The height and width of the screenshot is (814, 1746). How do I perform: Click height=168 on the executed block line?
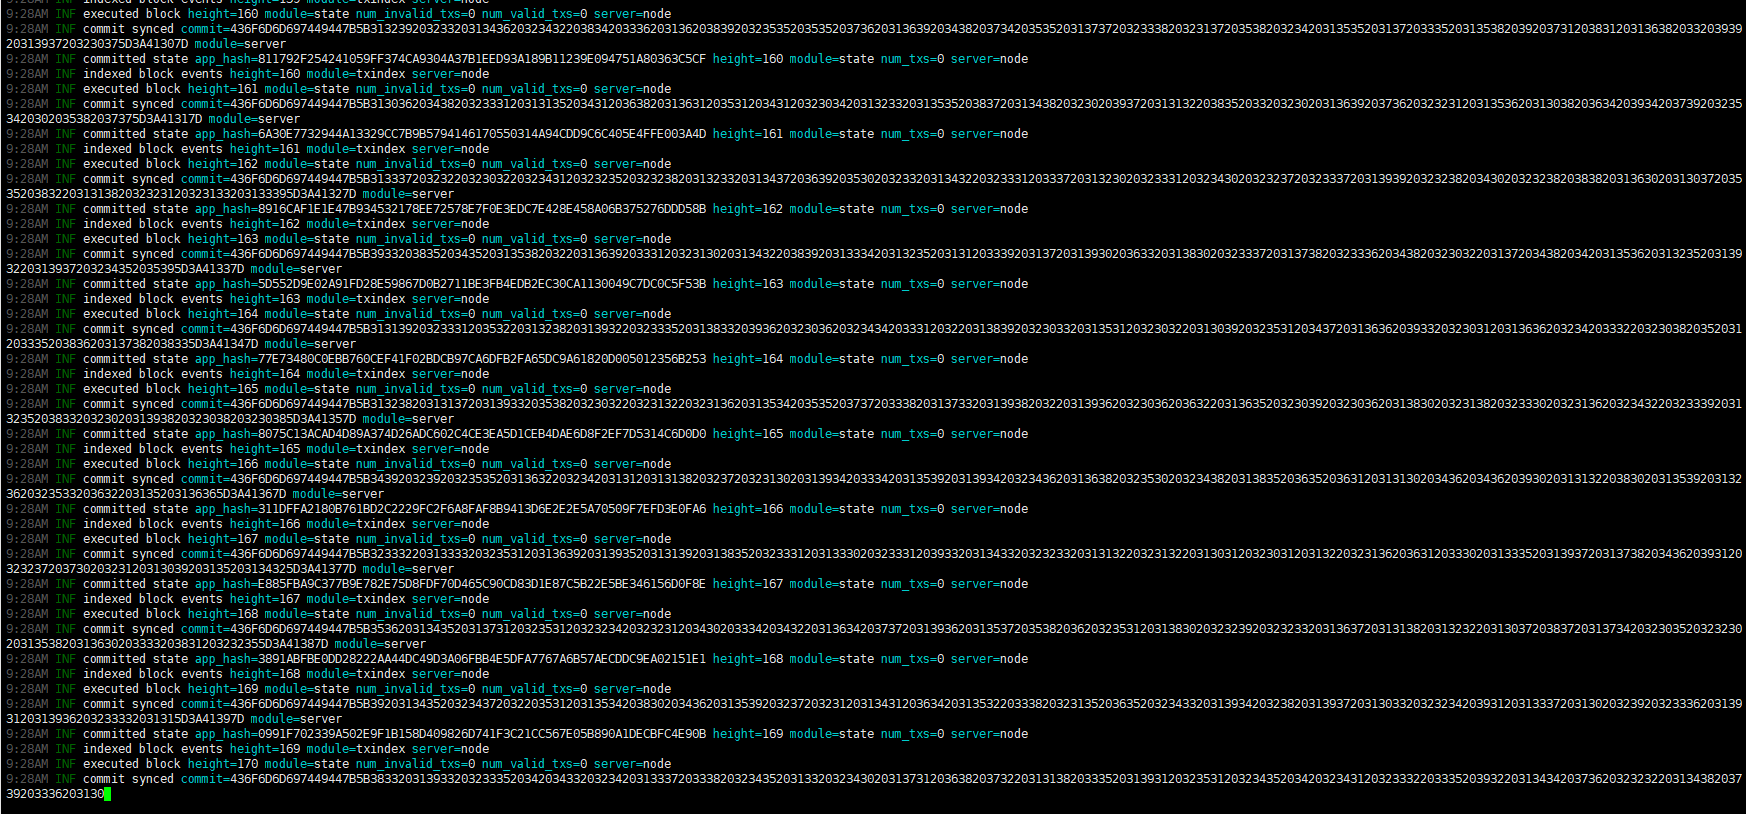tap(223, 614)
